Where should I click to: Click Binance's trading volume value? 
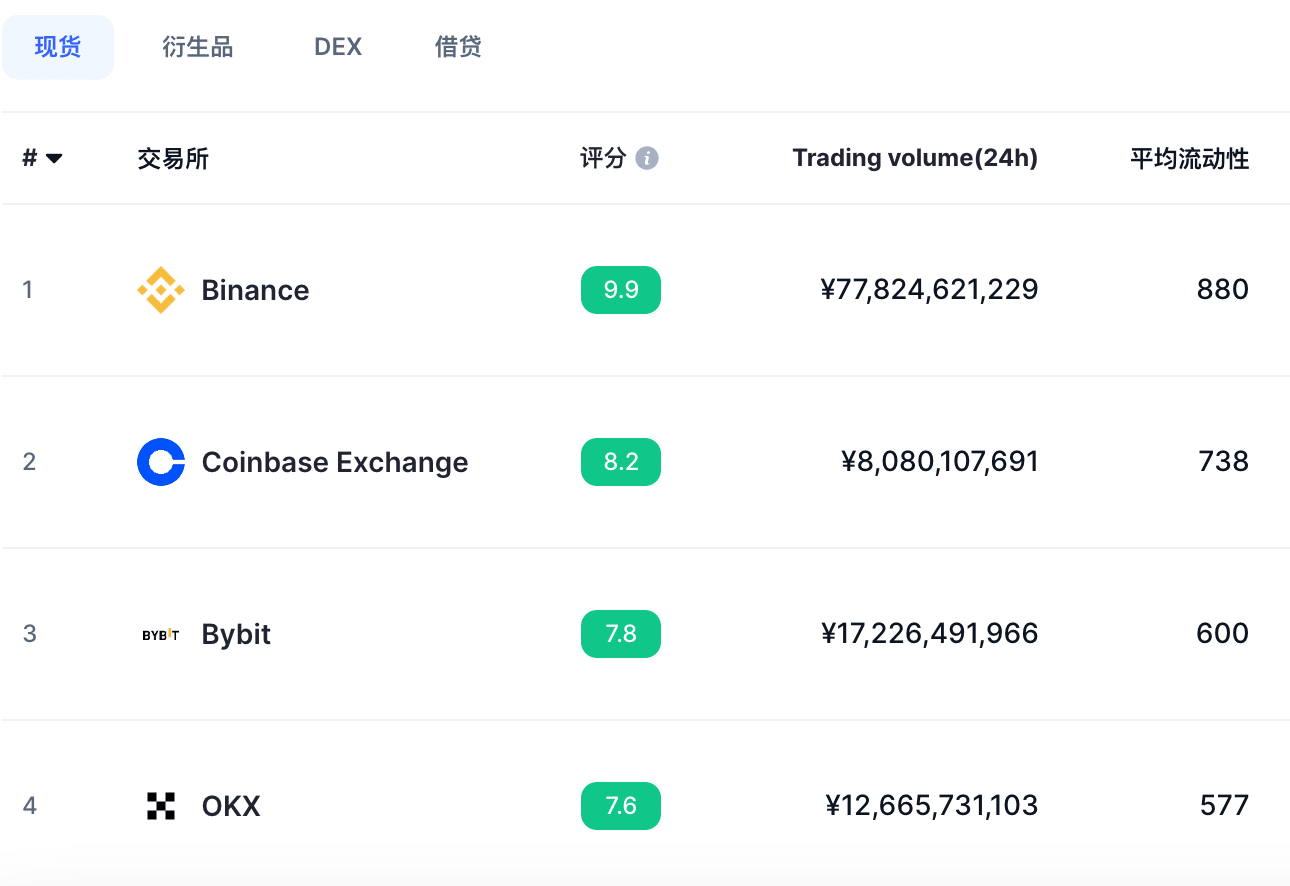(x=930, y=290)
